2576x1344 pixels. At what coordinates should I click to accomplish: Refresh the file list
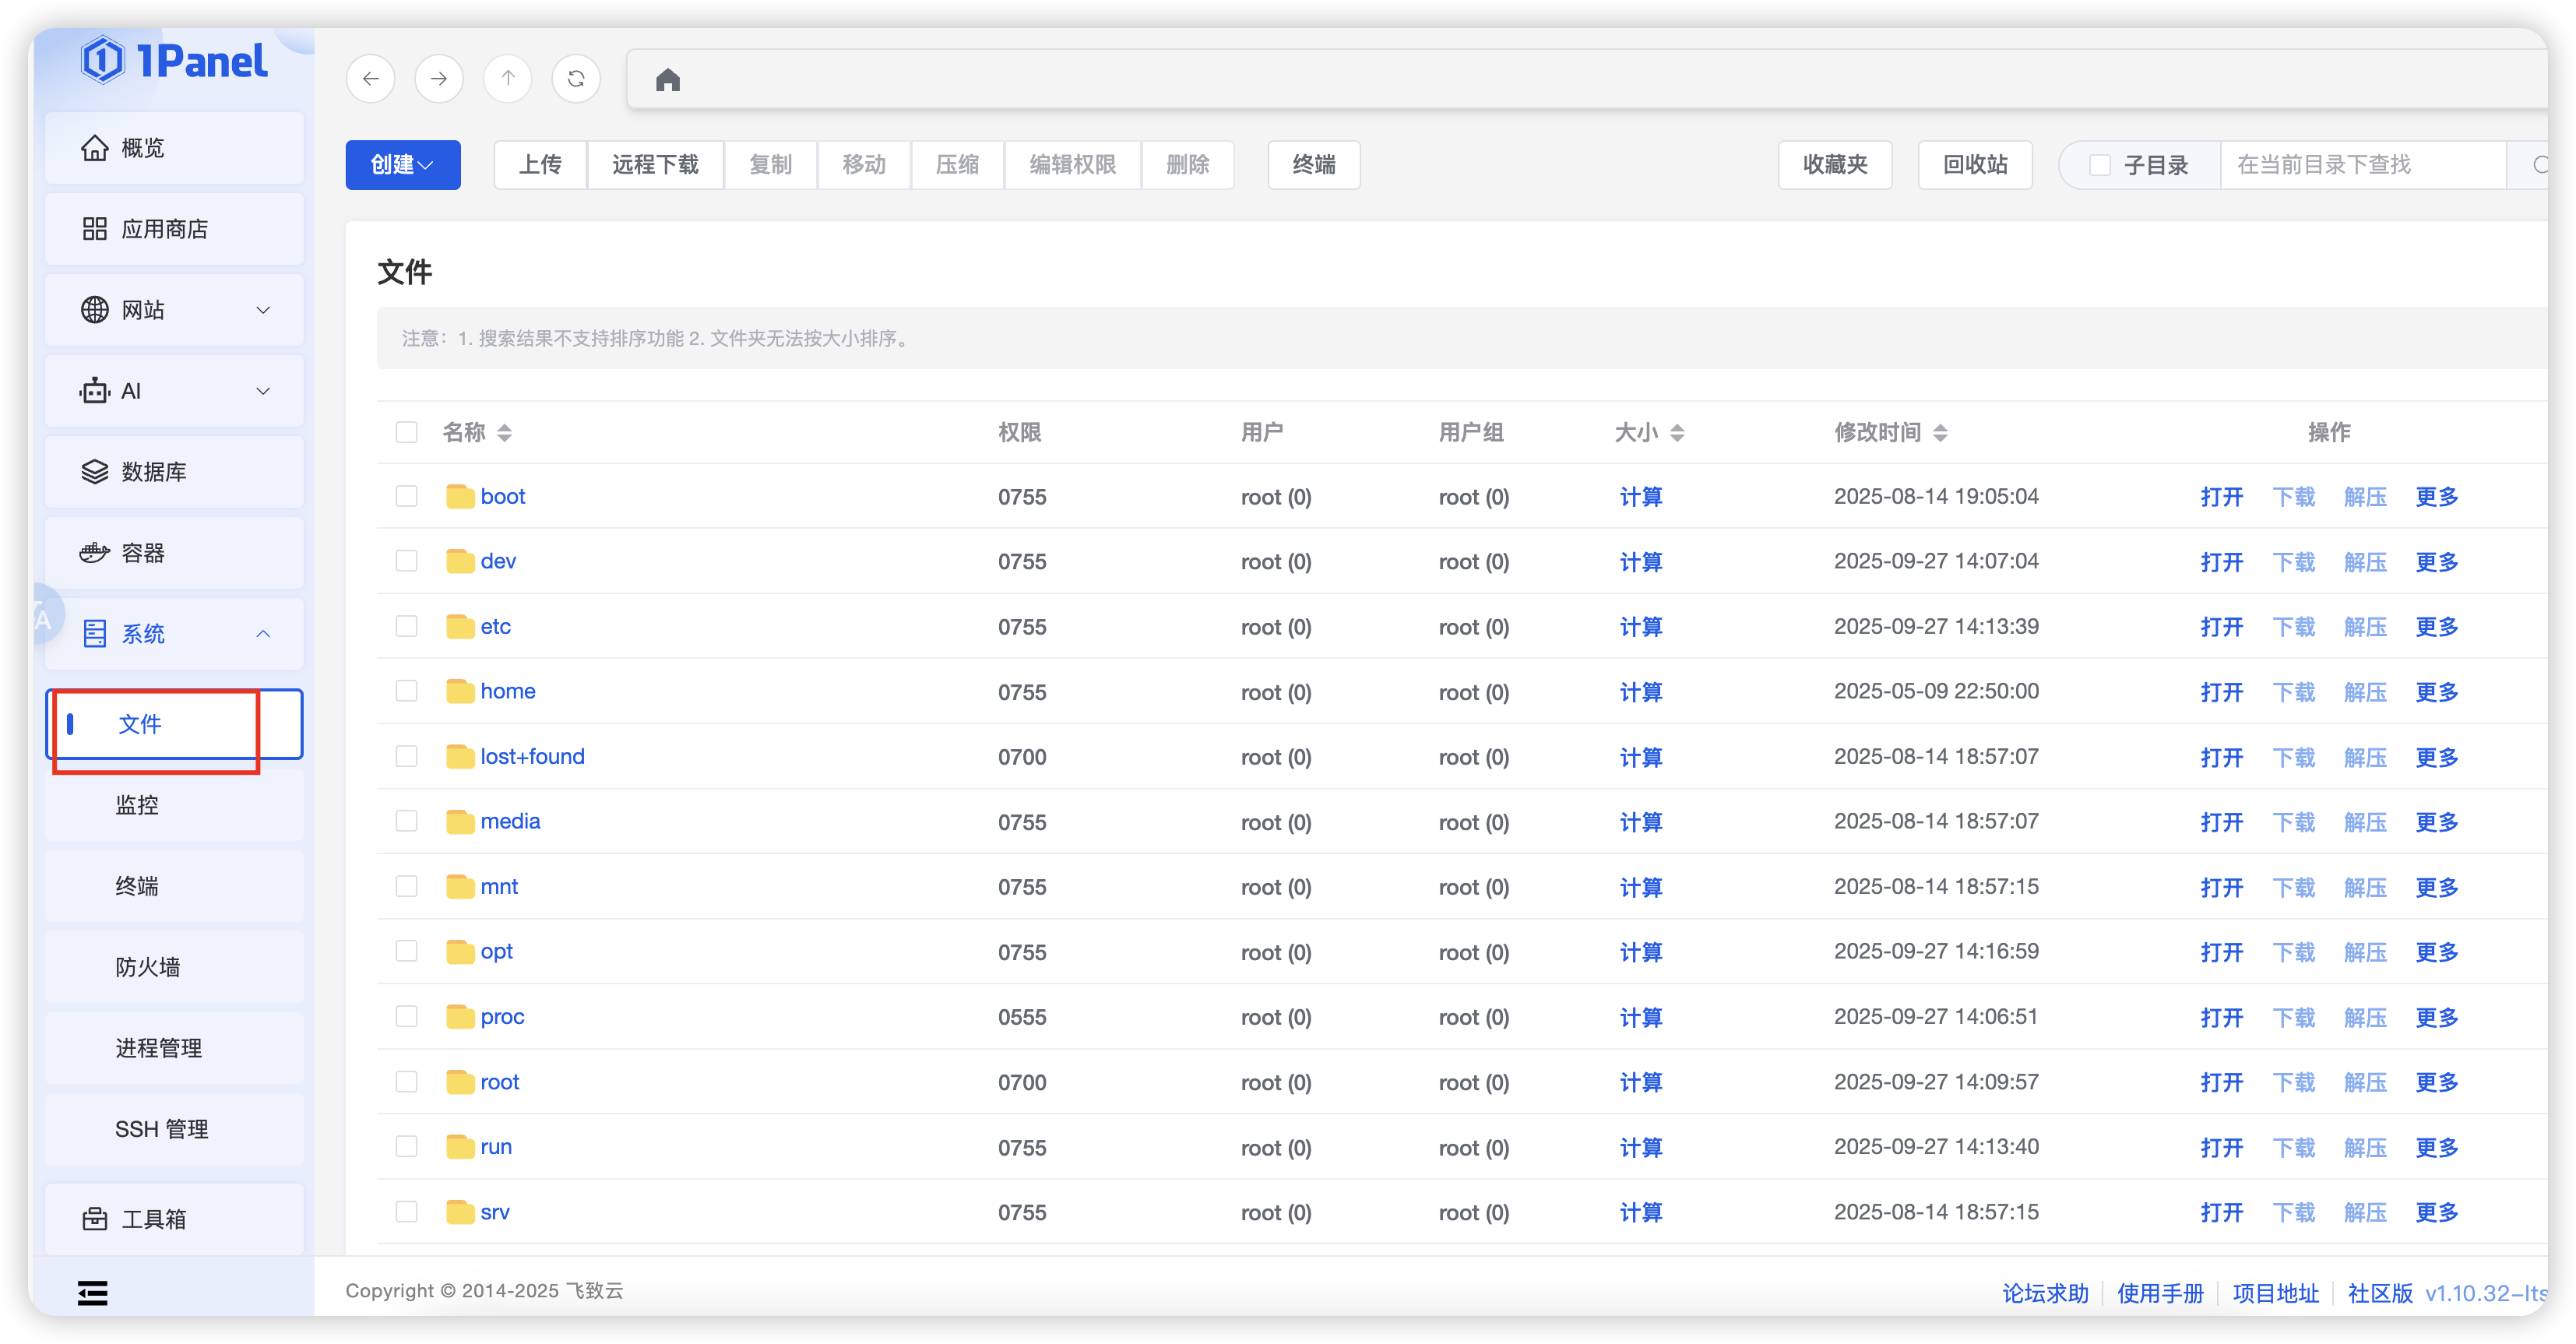point(576,79)
